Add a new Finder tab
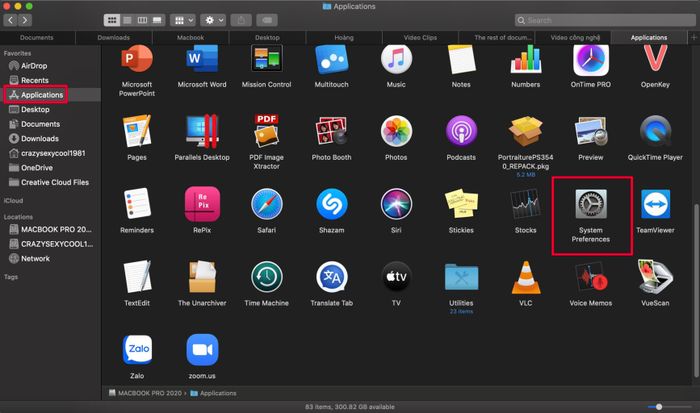Screen dimensions: 700x413 point(694,38)
